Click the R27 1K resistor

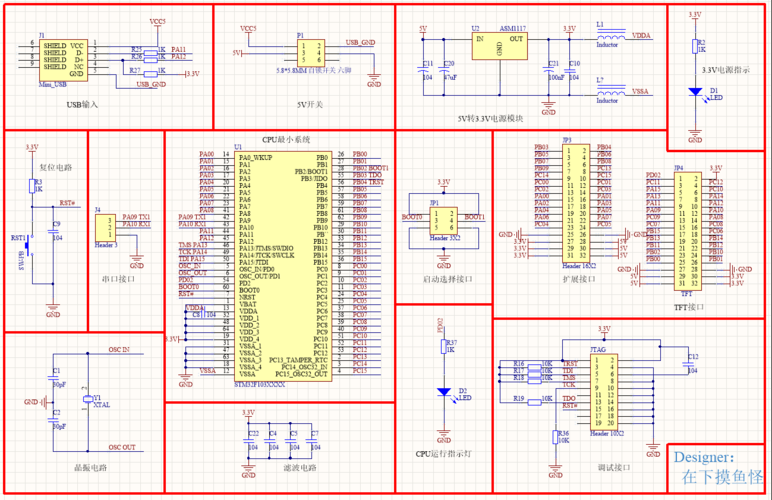(x=151, y=74)
